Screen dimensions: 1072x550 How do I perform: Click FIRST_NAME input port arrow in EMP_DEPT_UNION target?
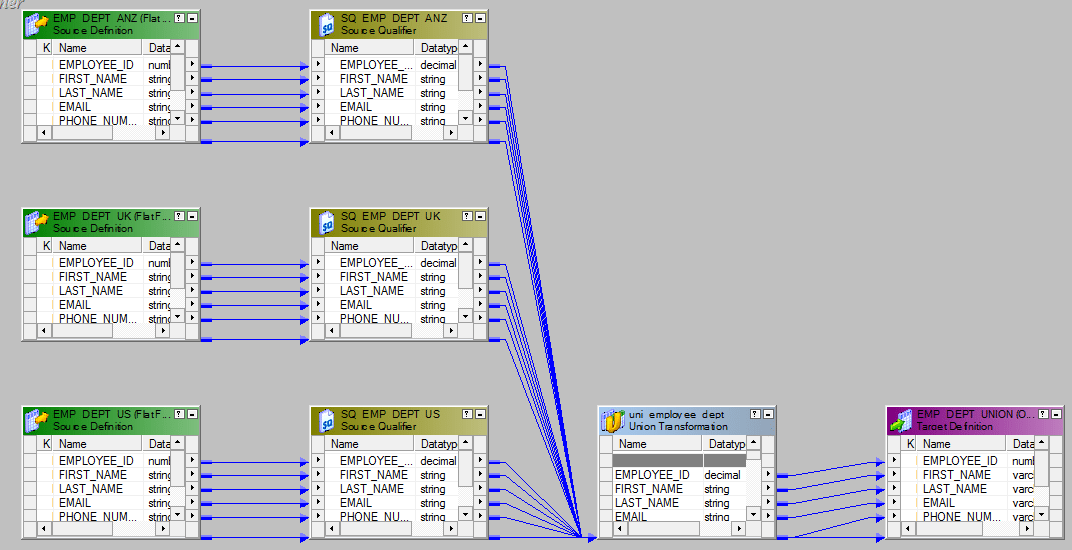coord(894,475)
